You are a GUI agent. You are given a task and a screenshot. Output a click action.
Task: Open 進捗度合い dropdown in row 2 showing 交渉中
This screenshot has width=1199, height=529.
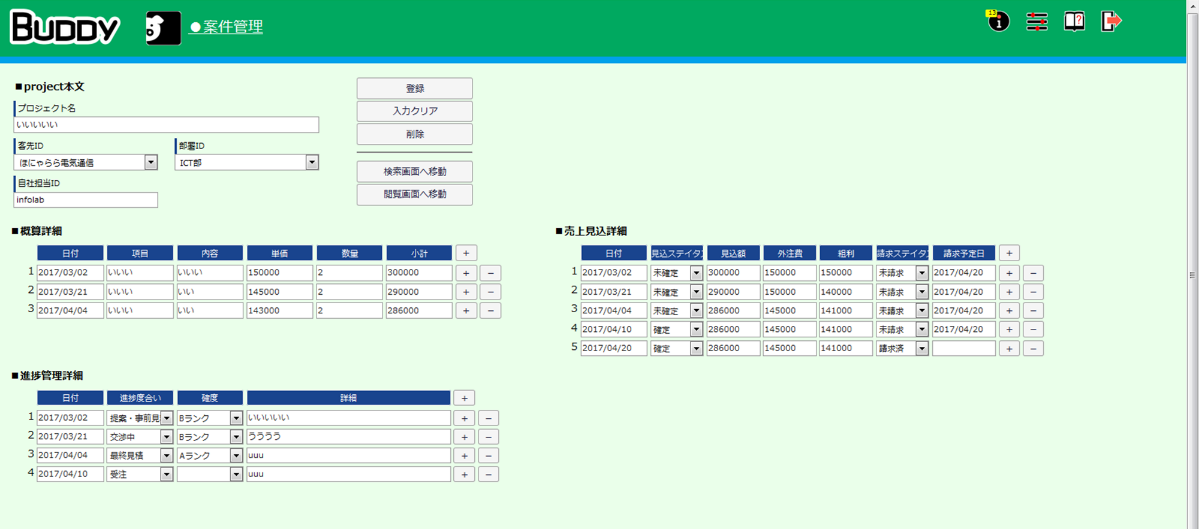coord(166,437)
